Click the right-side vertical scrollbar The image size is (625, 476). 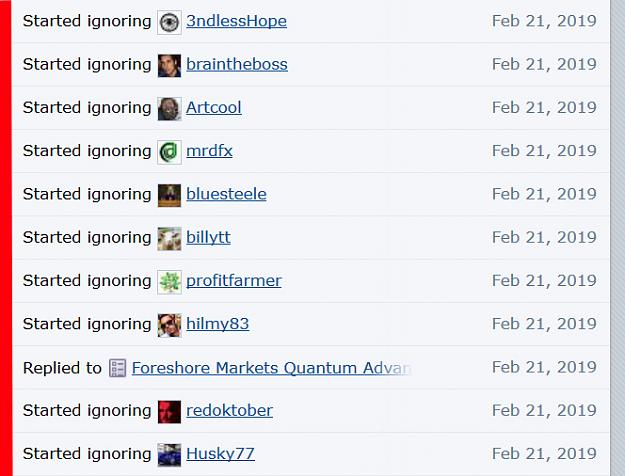coord(618,238)
